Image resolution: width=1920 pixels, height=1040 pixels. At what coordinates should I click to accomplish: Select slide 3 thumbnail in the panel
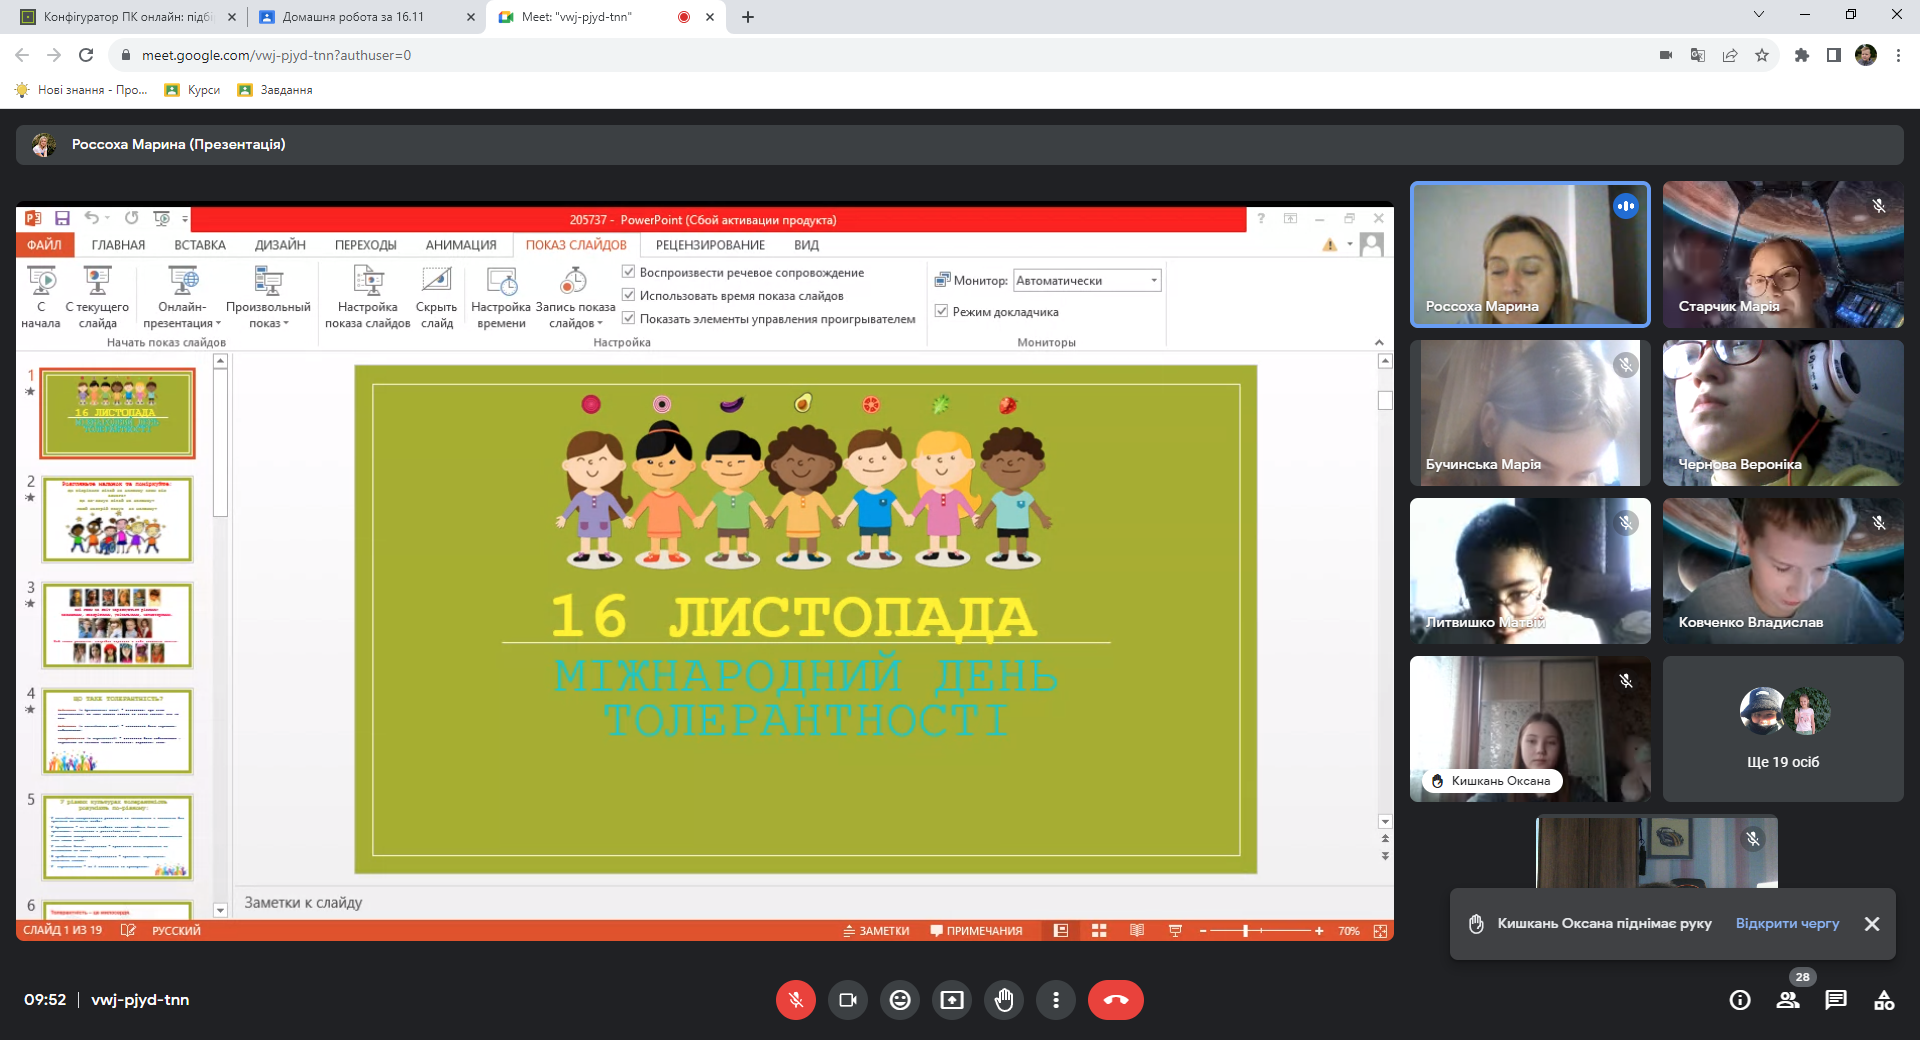coord(117,626)
